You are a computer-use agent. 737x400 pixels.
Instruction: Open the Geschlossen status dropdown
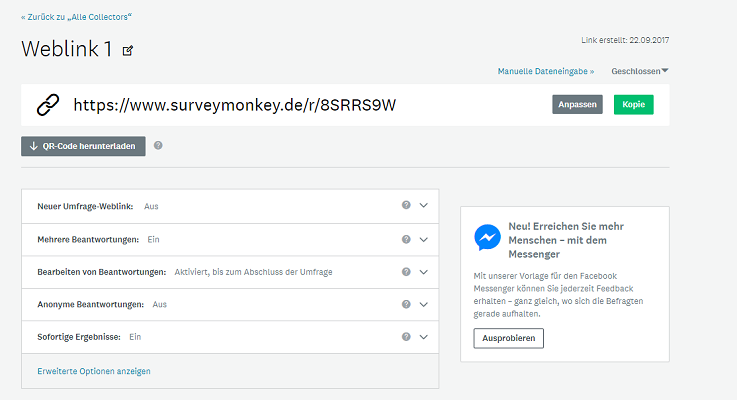[x=640, y=71]
